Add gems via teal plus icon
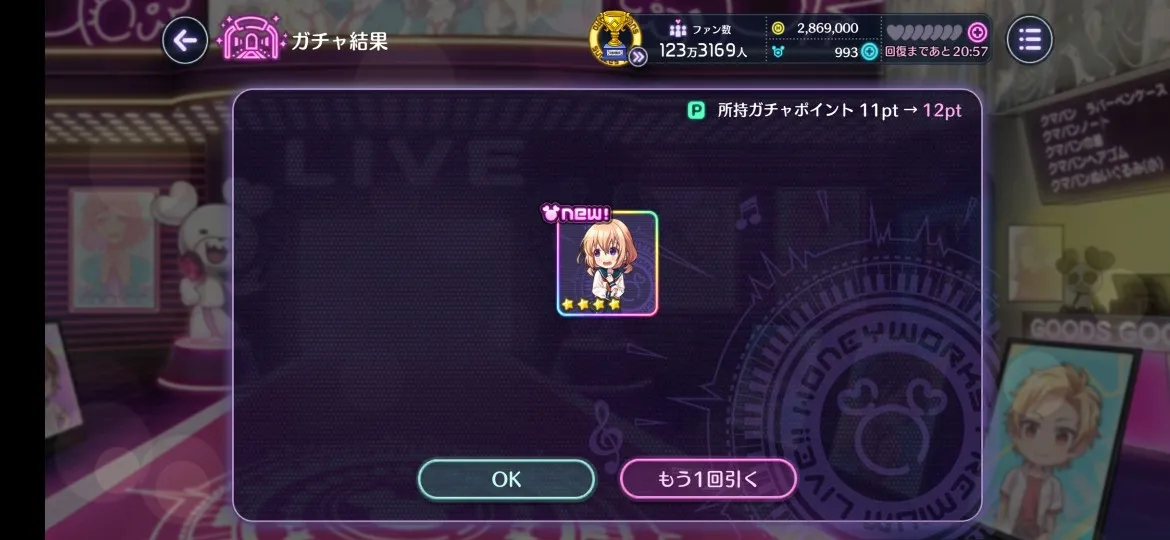 click(869, 51)
